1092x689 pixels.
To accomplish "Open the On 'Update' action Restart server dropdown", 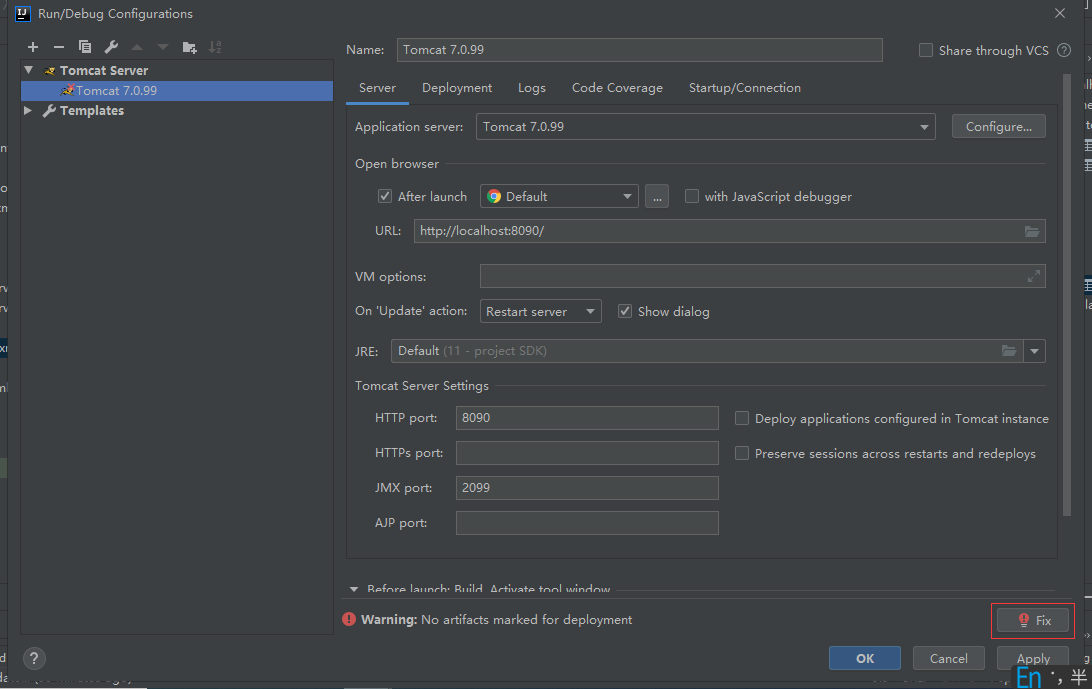I will (x=540, y=311).
